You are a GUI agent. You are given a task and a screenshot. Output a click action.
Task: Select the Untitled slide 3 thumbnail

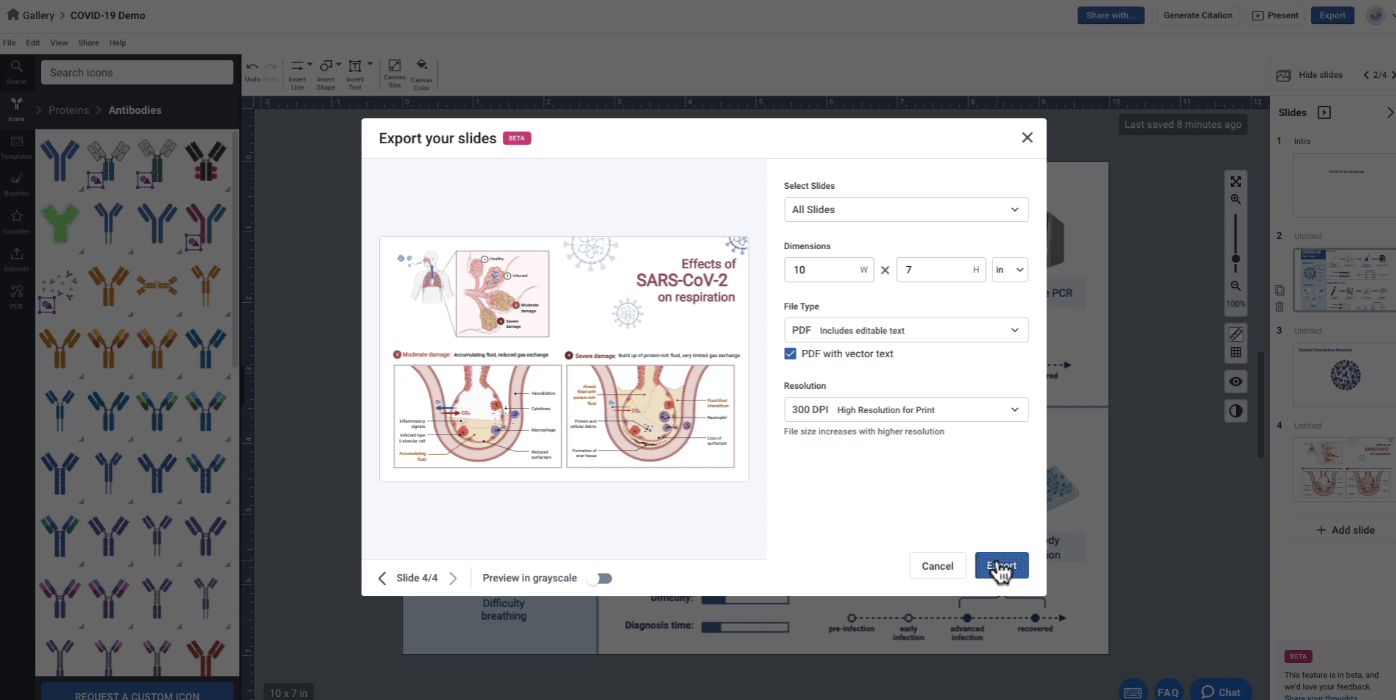[x=1343, y=374]
